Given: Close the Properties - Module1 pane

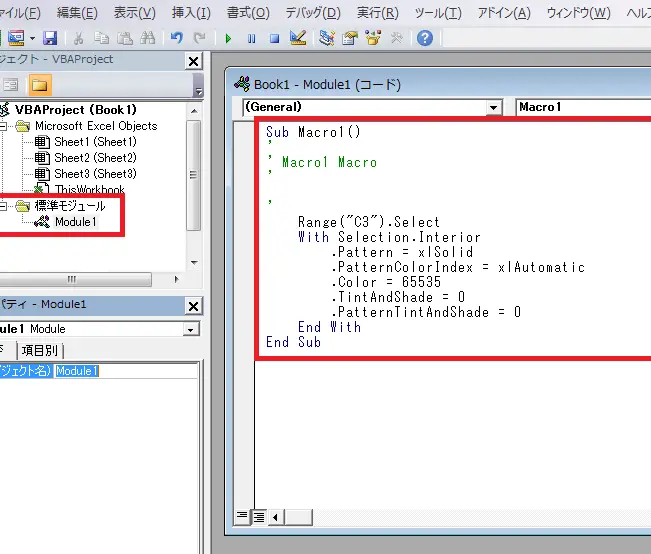Looking at the screenshot, I should click(x=193, y=306).
